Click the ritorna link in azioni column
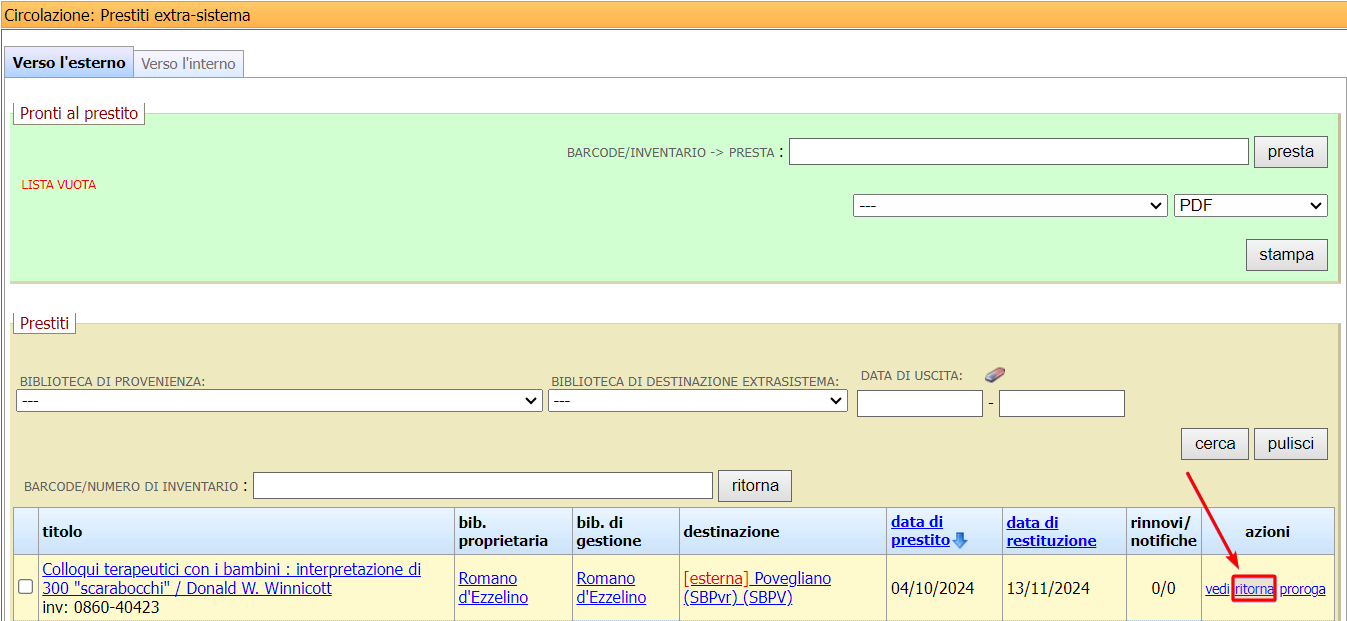 (1254, 589)
